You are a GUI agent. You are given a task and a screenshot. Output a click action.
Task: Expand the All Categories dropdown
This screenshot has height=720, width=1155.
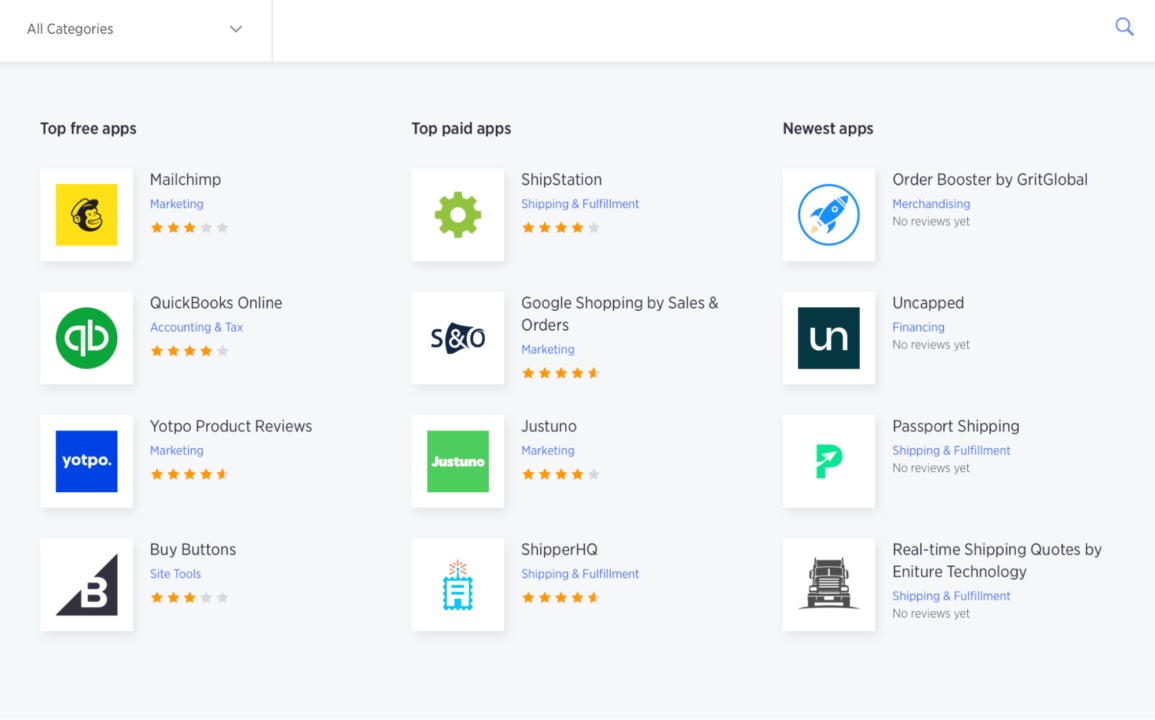[x=136, y=29]
